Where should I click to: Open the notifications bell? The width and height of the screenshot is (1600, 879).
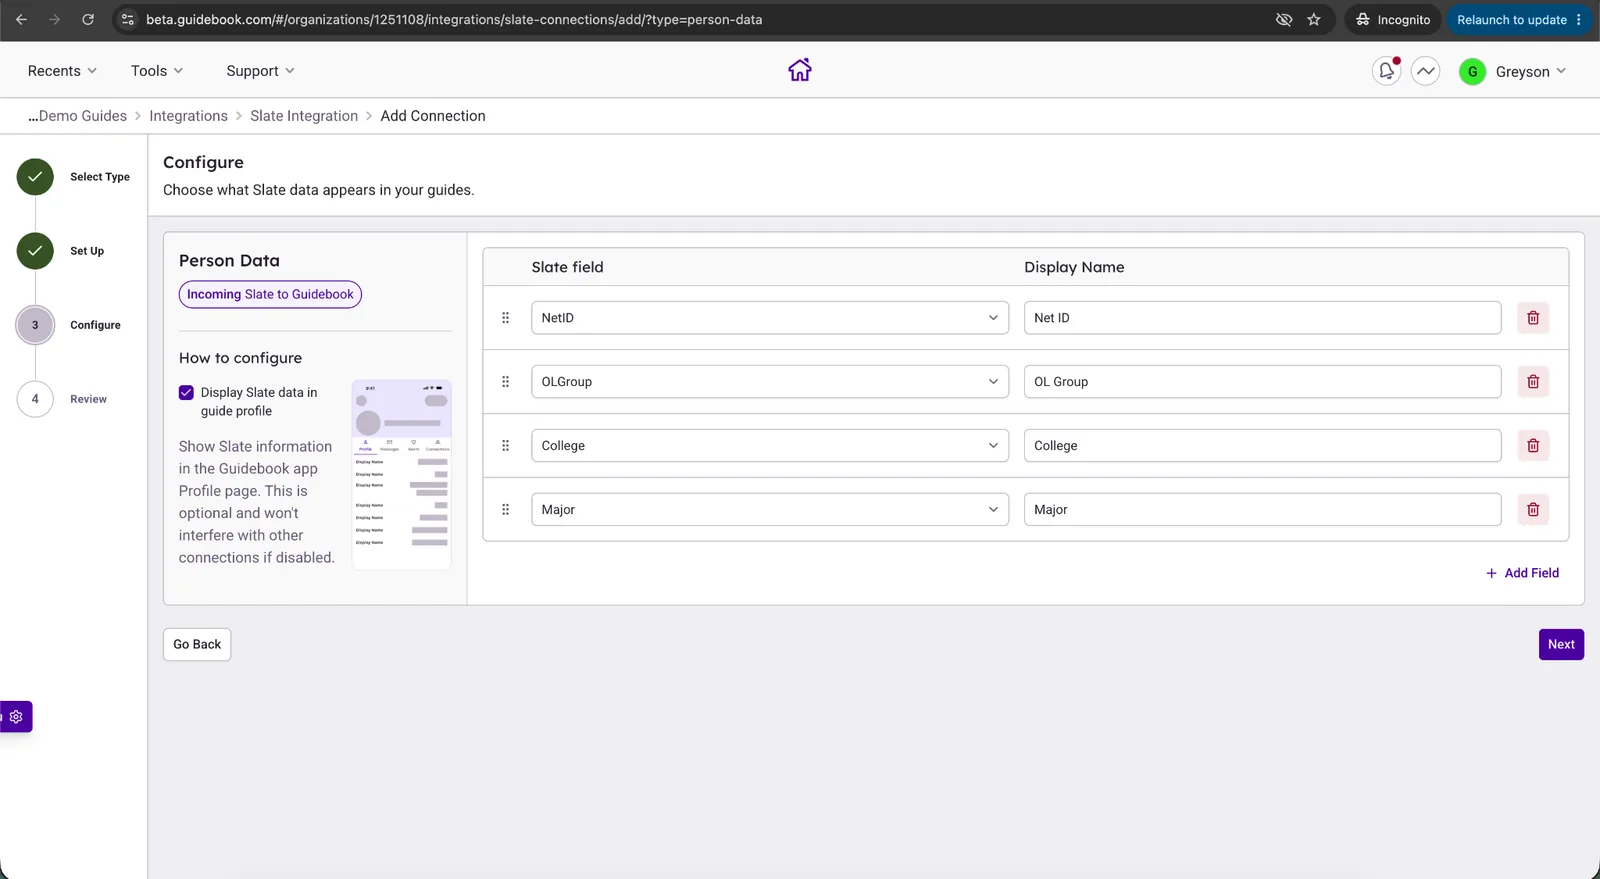click(1386, 71)
